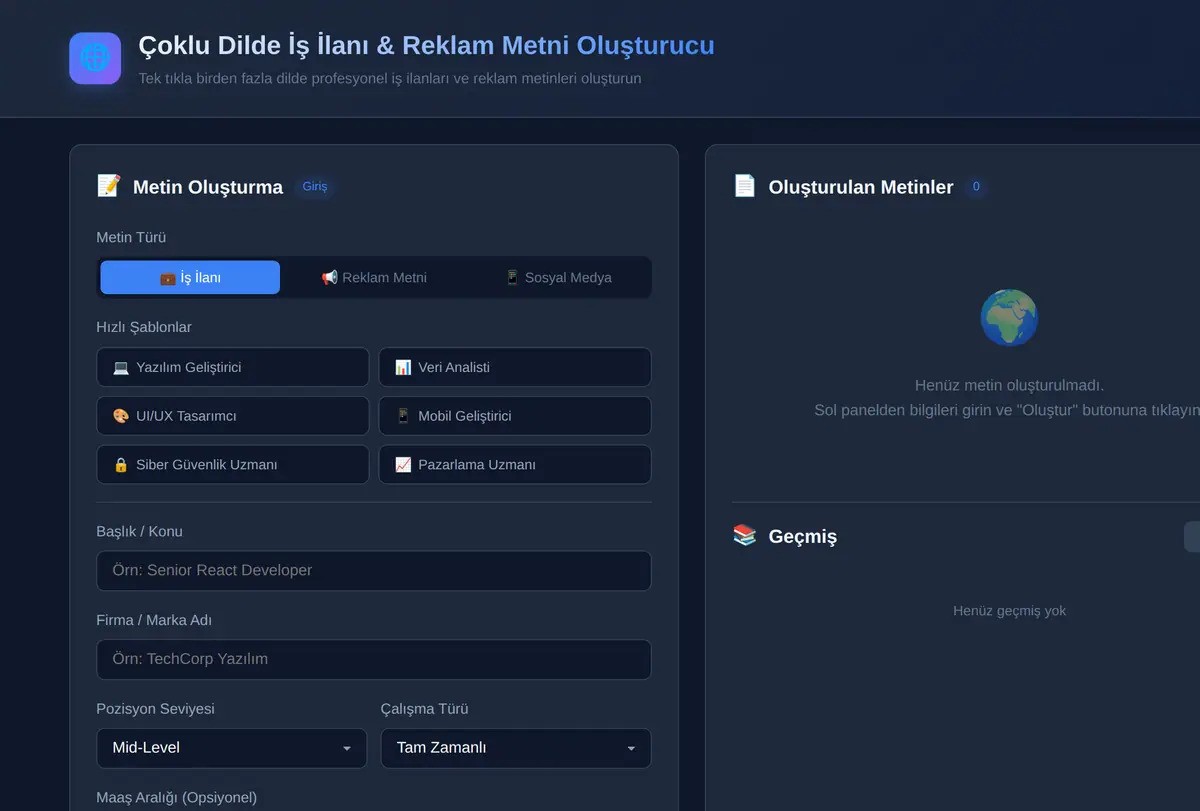Click the 'Henüz geçmiş yok' text
This screenshot has width=1200, height=811.
[1009, 611]
